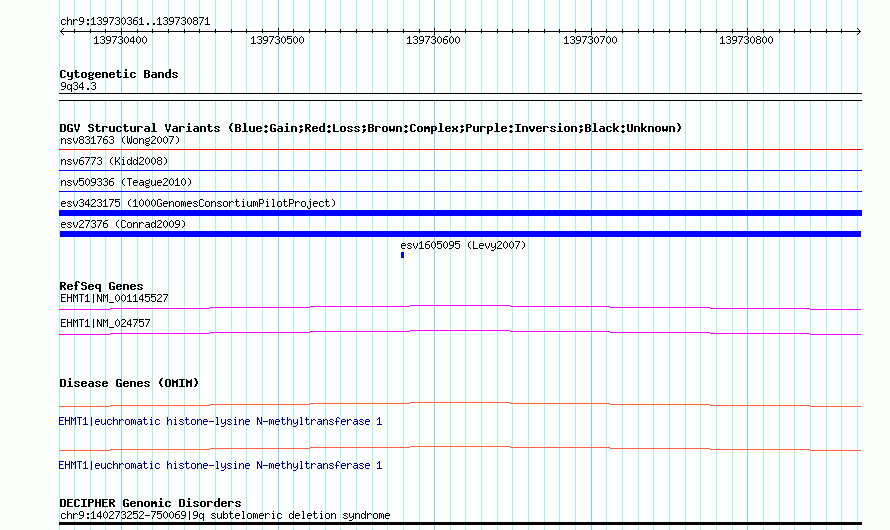Open 9q subtelomeric deletion syndrome entry

(225, 515)
